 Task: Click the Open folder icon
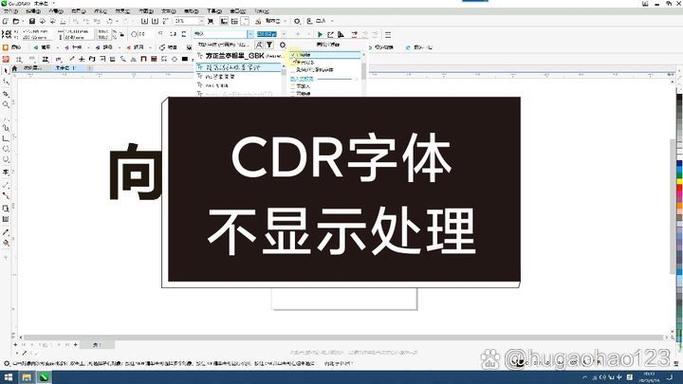(x=16, y=21)
